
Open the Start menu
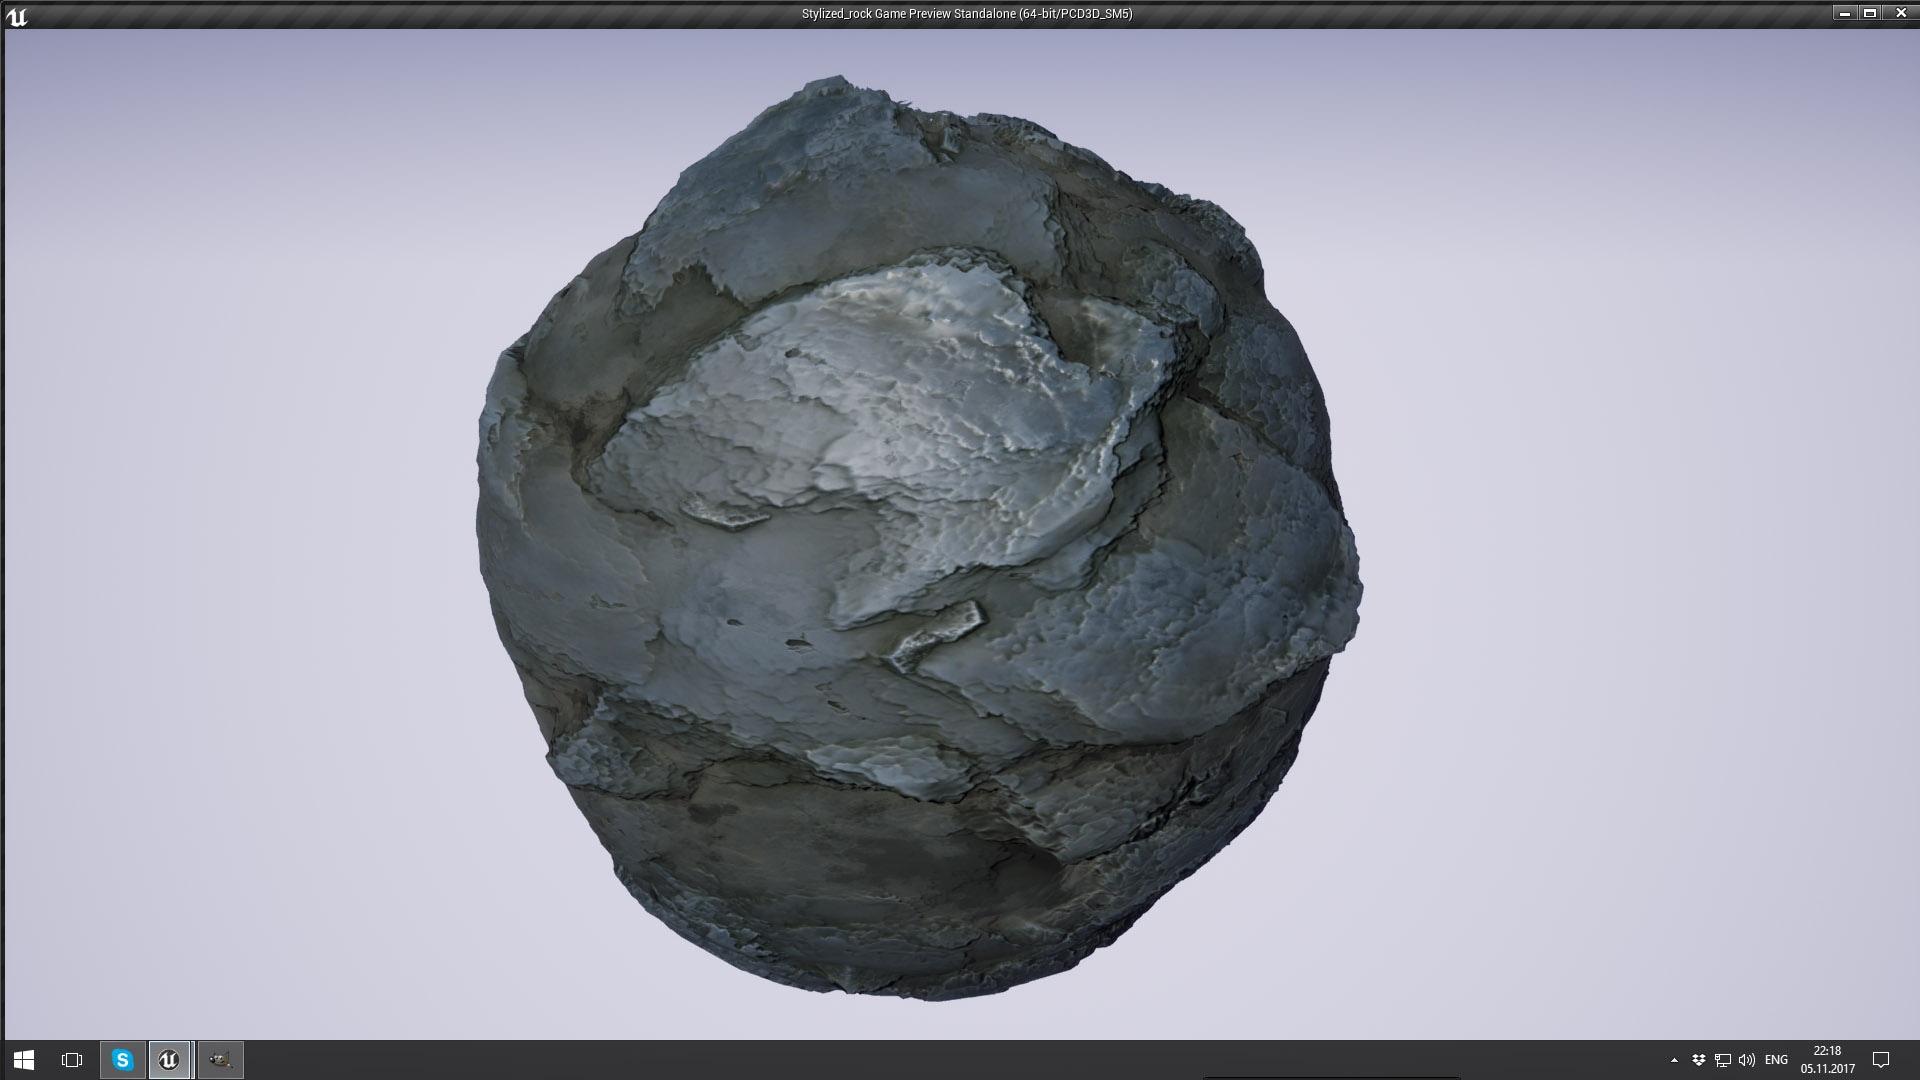pos(22,1059)
